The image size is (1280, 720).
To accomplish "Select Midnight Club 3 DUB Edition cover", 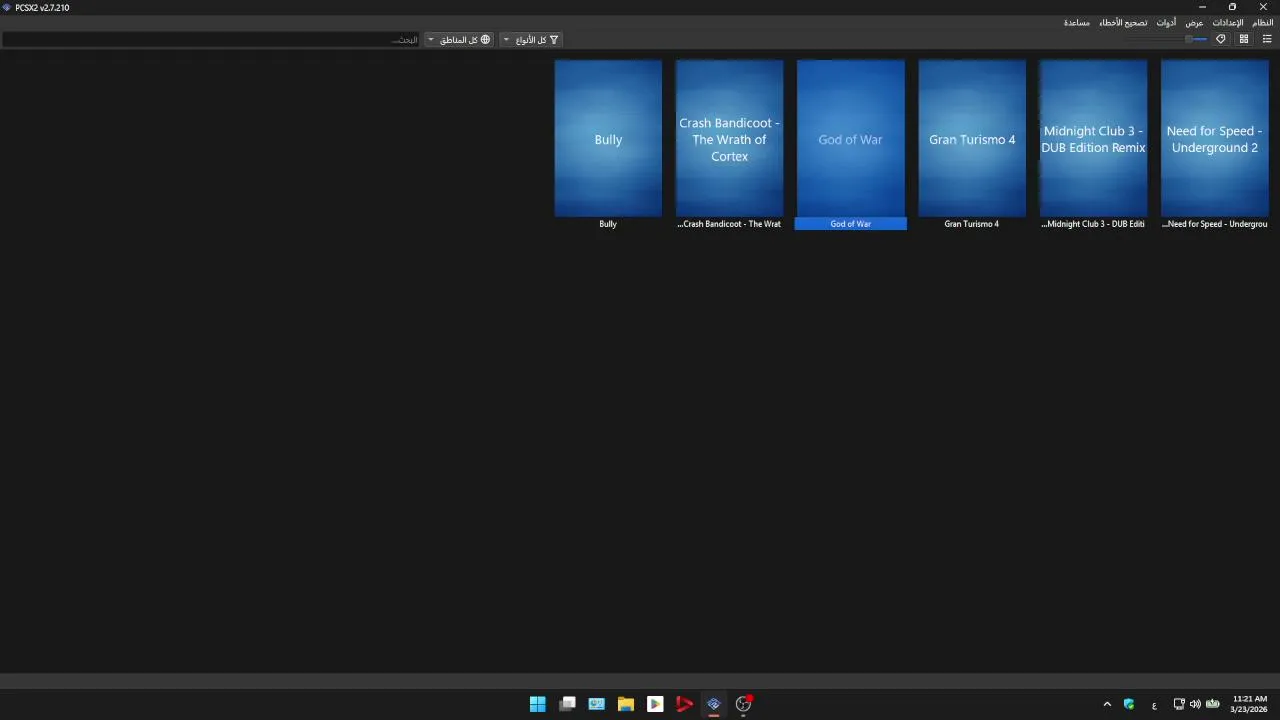I will [1093, 138].
